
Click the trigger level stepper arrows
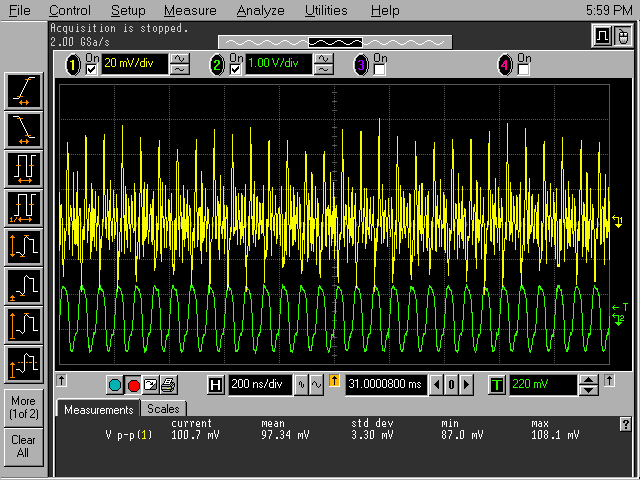(589, 385)
